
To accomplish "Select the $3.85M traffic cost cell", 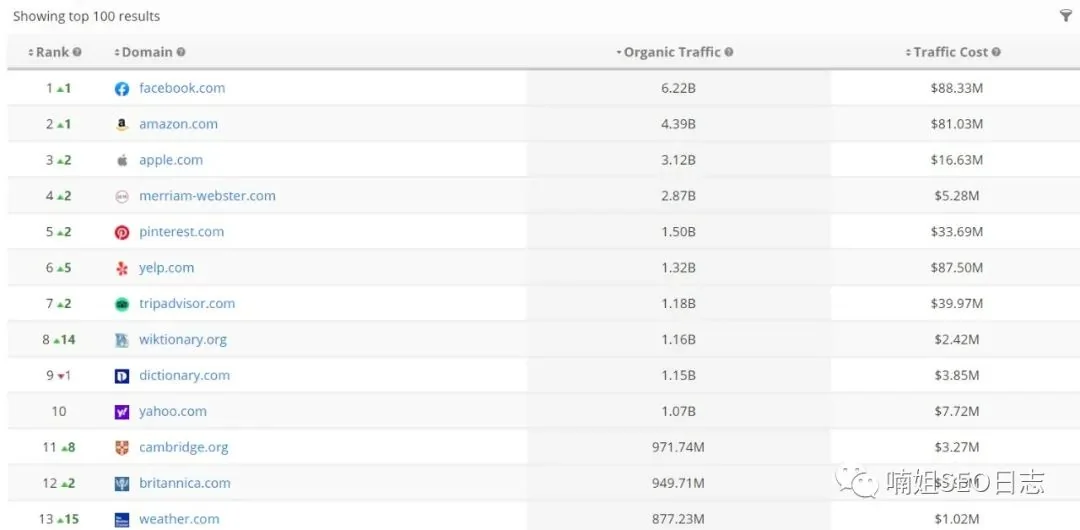I will (x=957, y=375).
